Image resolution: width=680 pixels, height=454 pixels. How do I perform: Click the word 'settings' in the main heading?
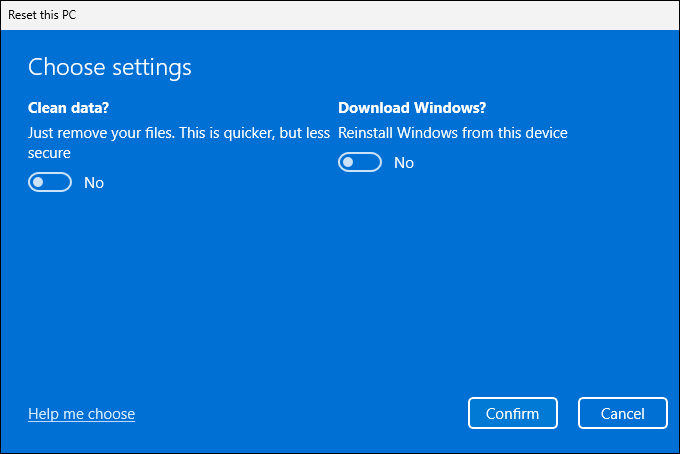(152, 67)
